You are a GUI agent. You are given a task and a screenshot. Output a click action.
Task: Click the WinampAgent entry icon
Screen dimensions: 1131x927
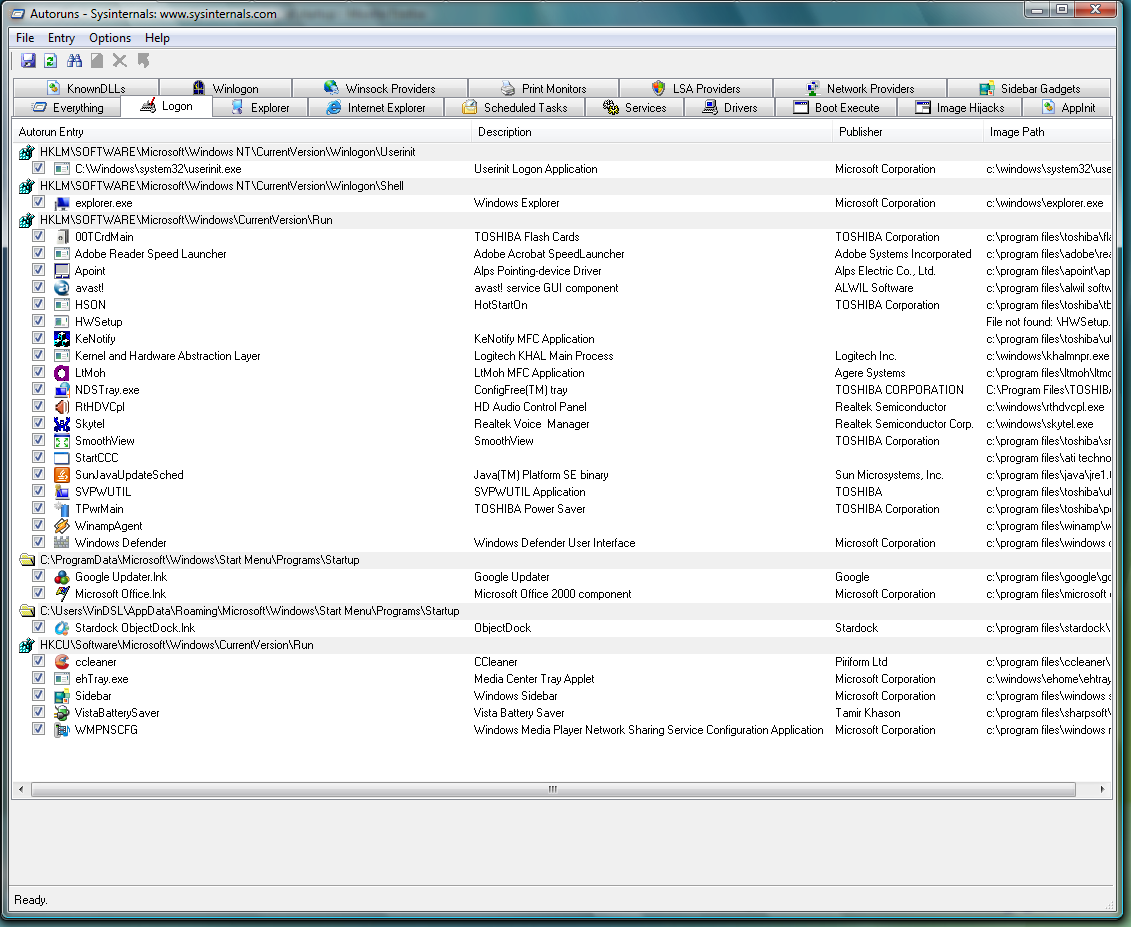click(x=61, y=526)
